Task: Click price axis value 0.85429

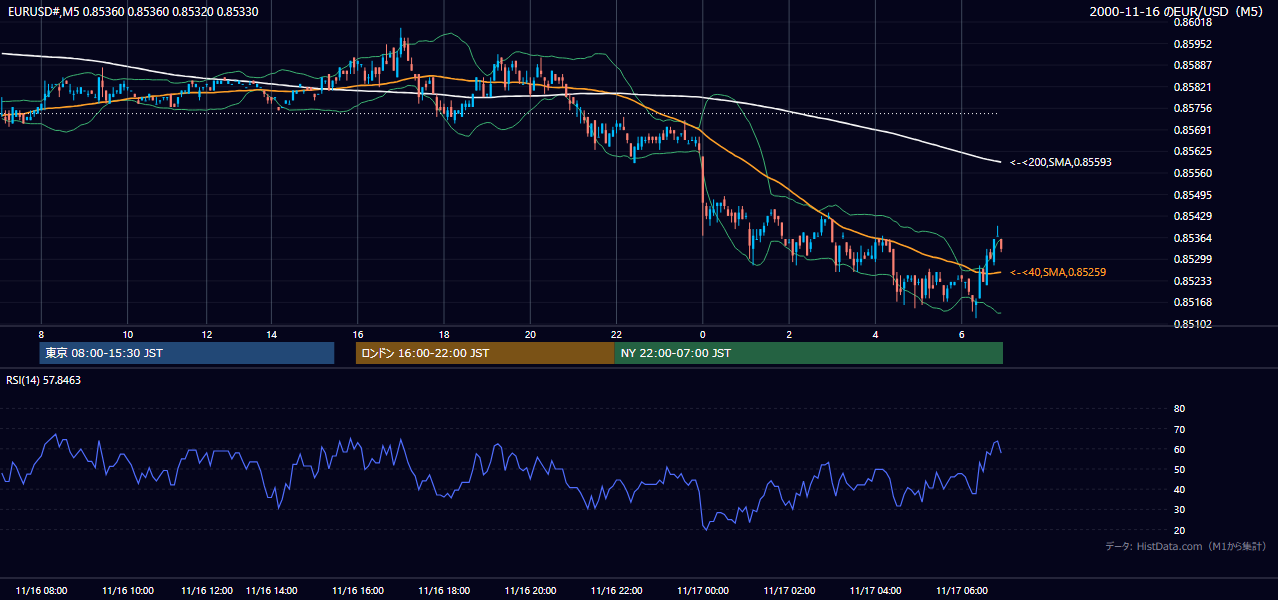Action: (1192, 216)
